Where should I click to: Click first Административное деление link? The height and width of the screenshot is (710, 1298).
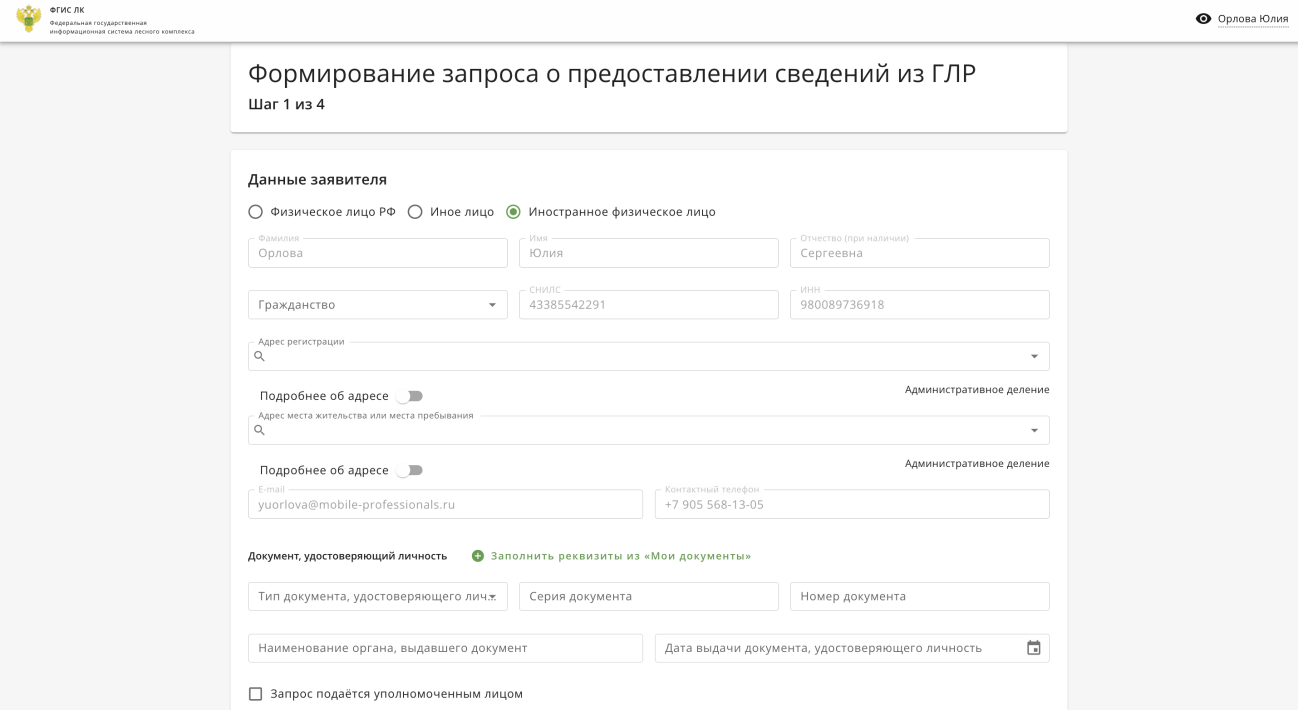tap(976, 390)
